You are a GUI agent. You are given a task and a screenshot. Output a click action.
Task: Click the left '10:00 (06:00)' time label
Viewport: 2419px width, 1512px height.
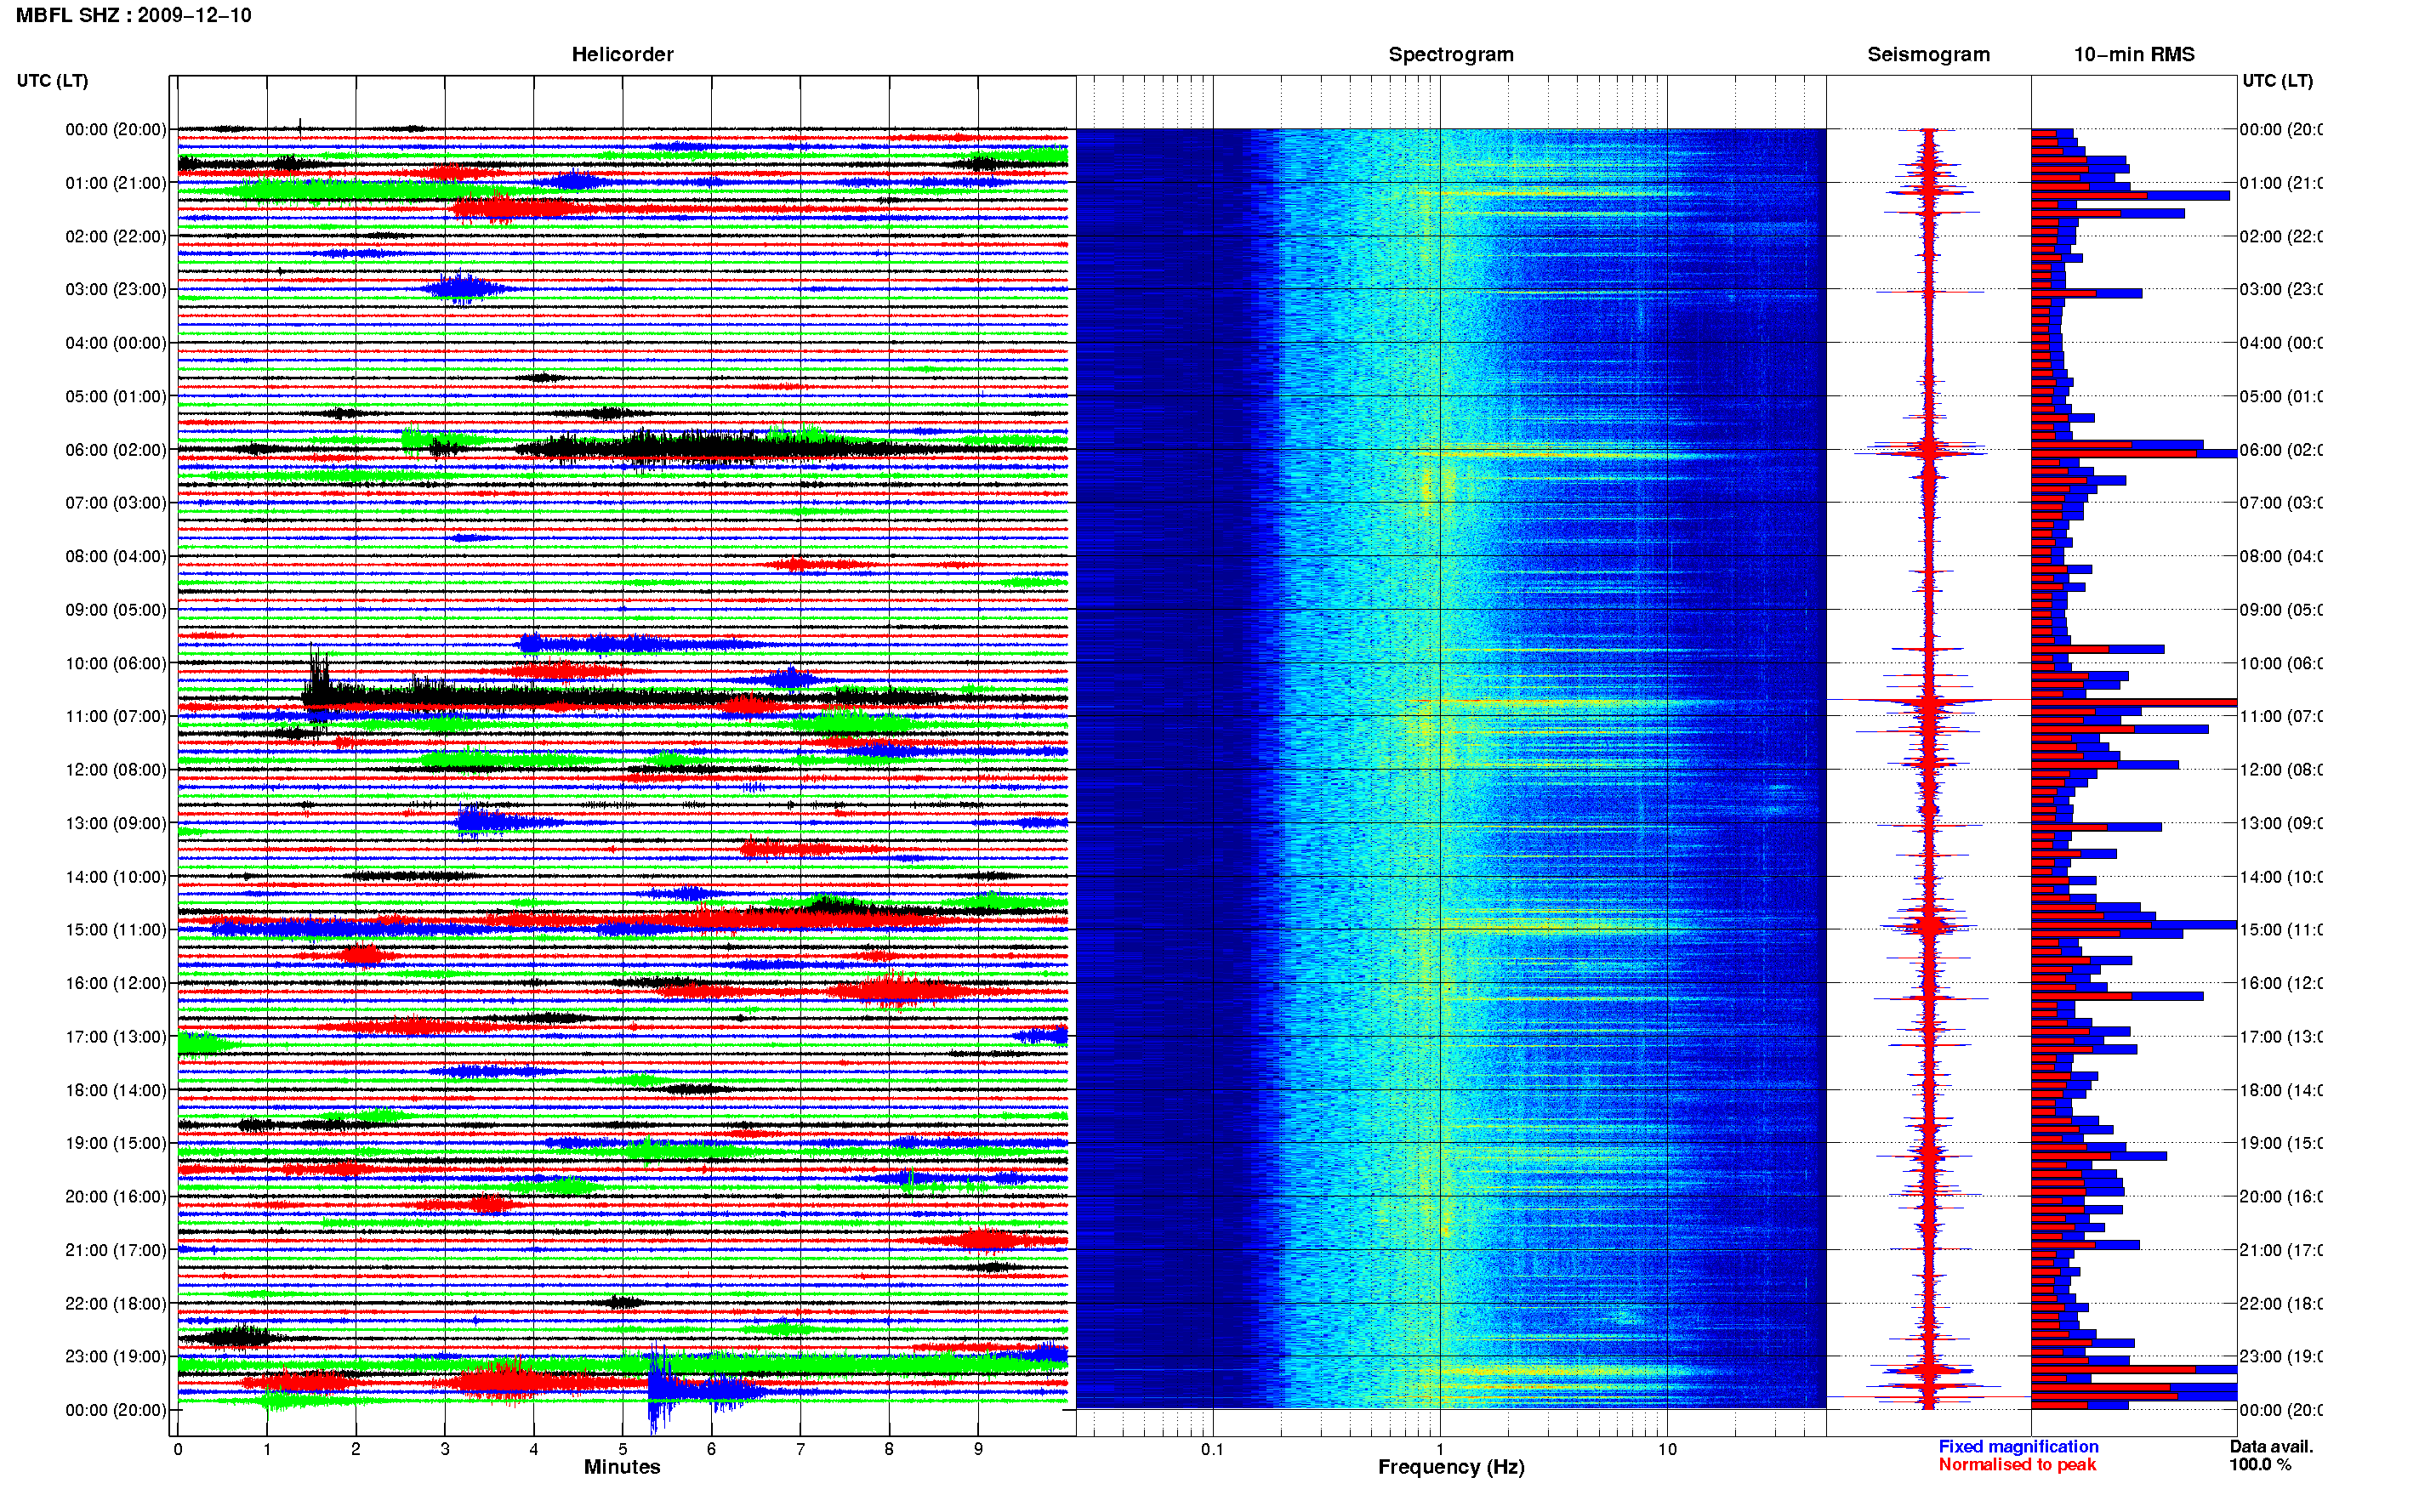click(116, 663)
